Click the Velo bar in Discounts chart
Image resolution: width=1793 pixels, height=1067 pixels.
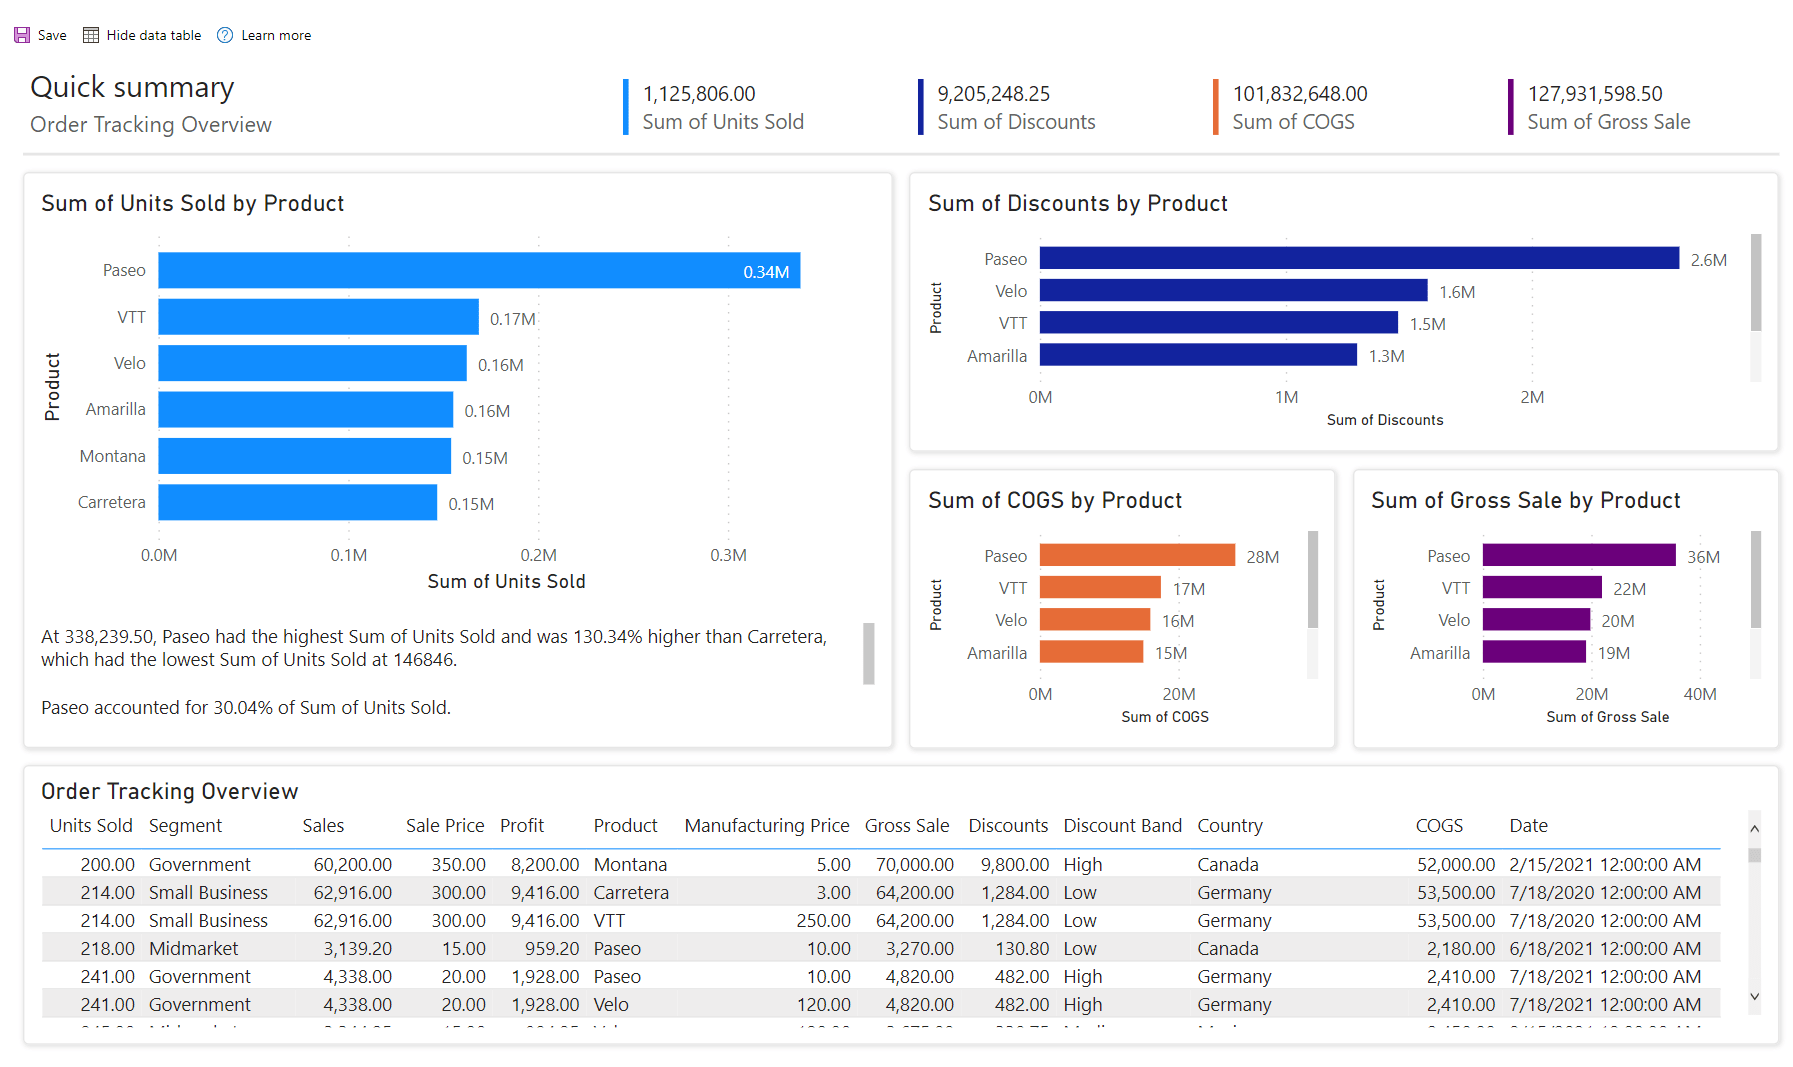[x=1230, y=291]
